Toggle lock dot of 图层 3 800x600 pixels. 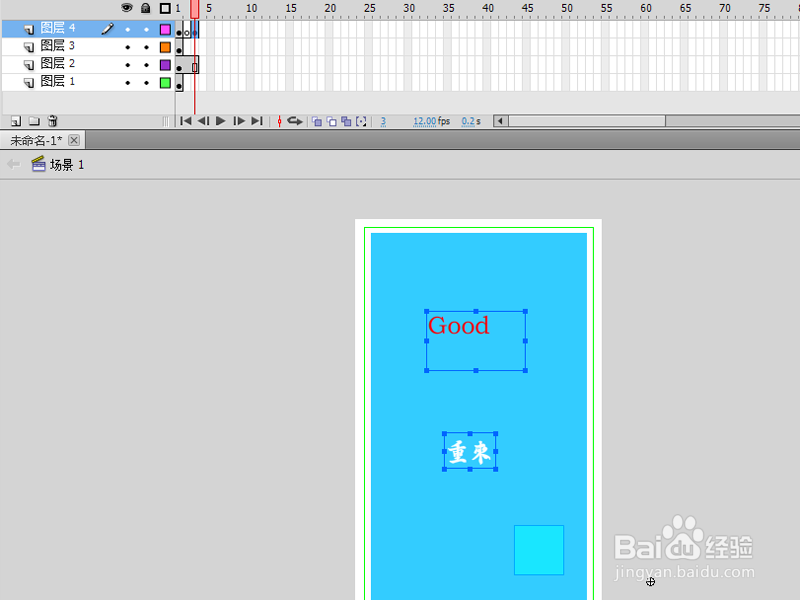146,47
